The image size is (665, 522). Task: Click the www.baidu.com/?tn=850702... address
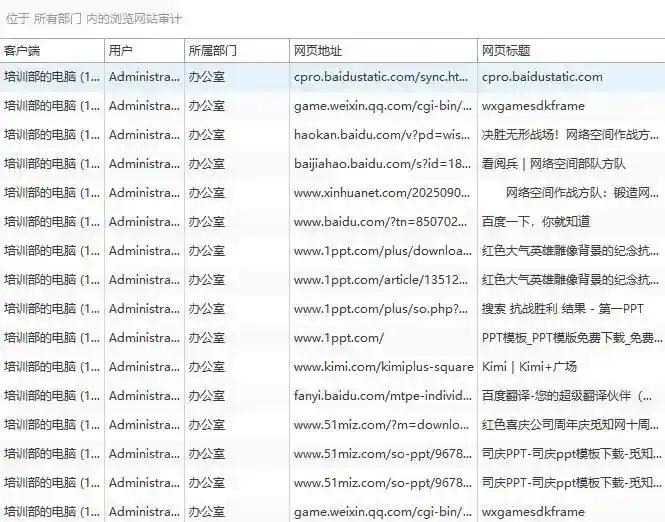click(x=380, y=222)
